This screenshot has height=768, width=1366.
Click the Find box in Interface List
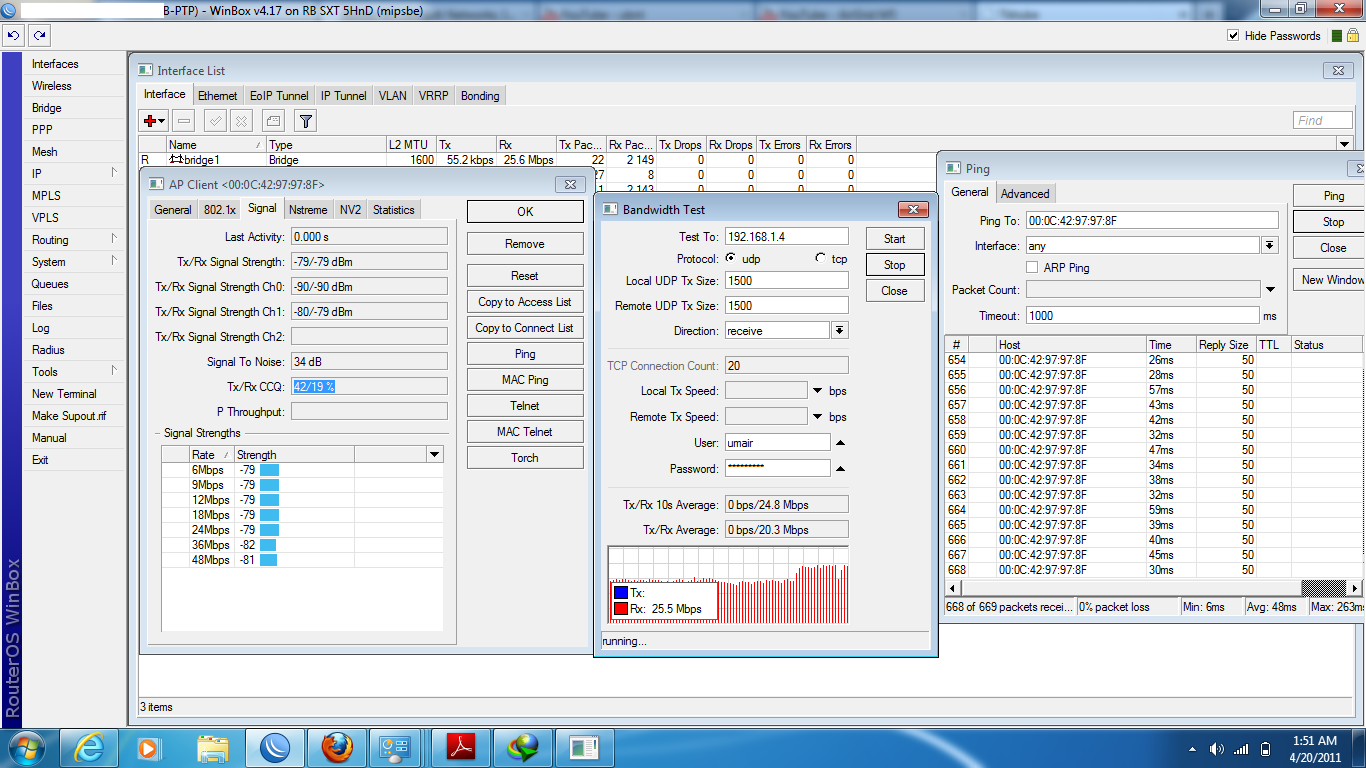point(1322,121)
